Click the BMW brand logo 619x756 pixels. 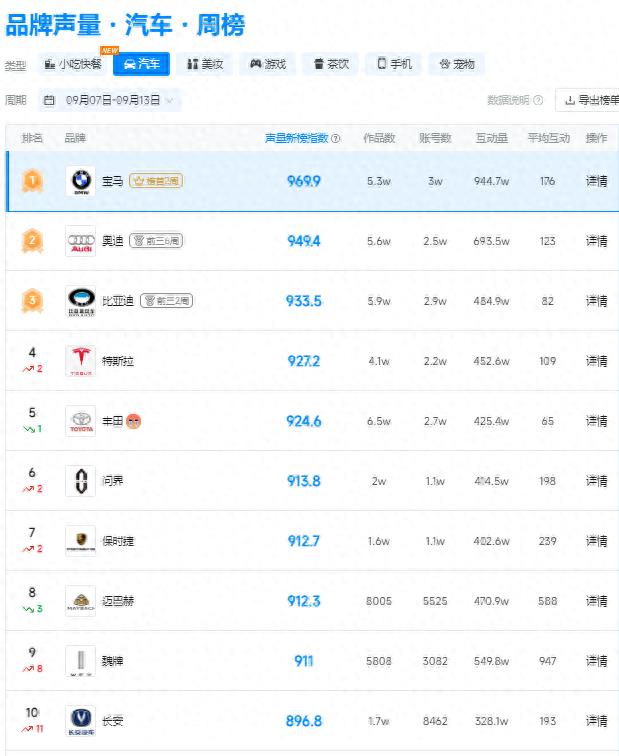coord(80,181)
